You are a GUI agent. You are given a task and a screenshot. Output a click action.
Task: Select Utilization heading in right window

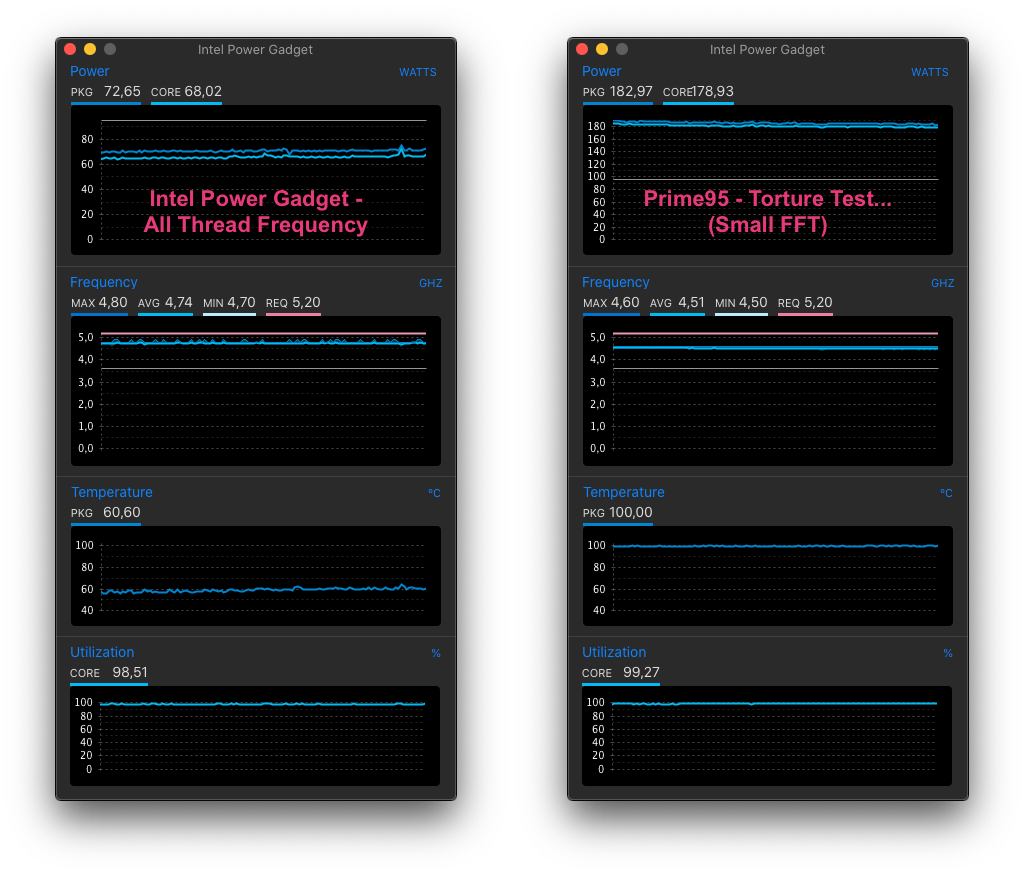click(x=614, y=652)
